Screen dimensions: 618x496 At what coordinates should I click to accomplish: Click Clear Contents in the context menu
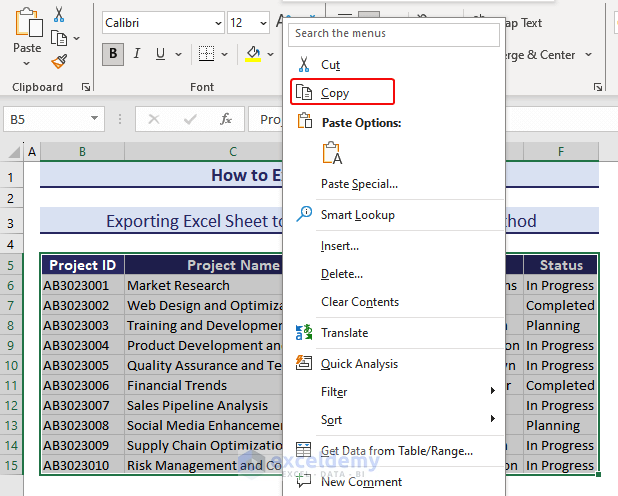359,302
